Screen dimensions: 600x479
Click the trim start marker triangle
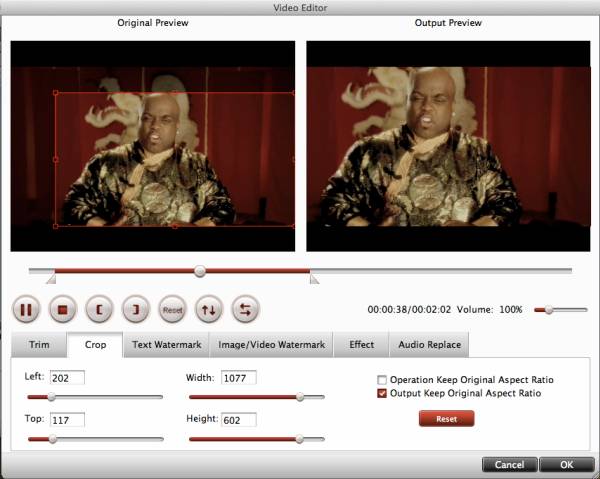tap(51, 280)
